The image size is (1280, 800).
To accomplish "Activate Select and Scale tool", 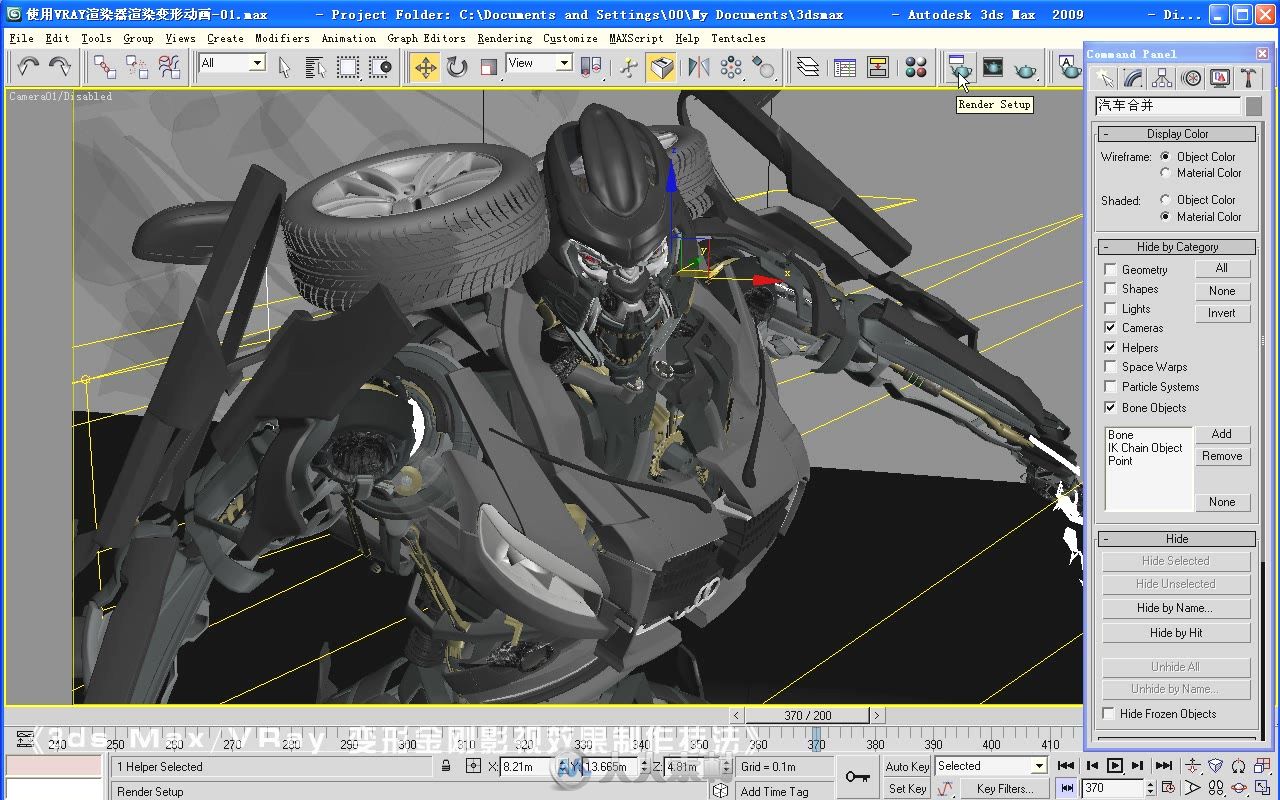I will [x=489, y=67].
